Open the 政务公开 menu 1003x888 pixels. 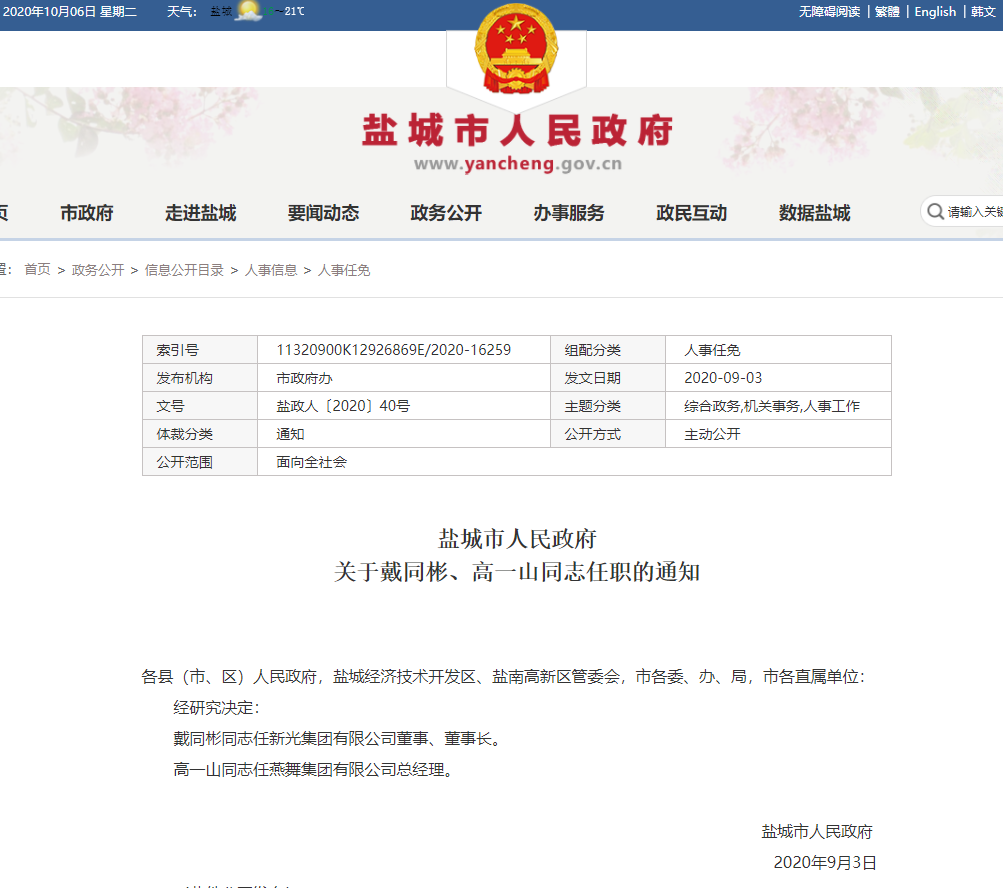pos(446,212)
